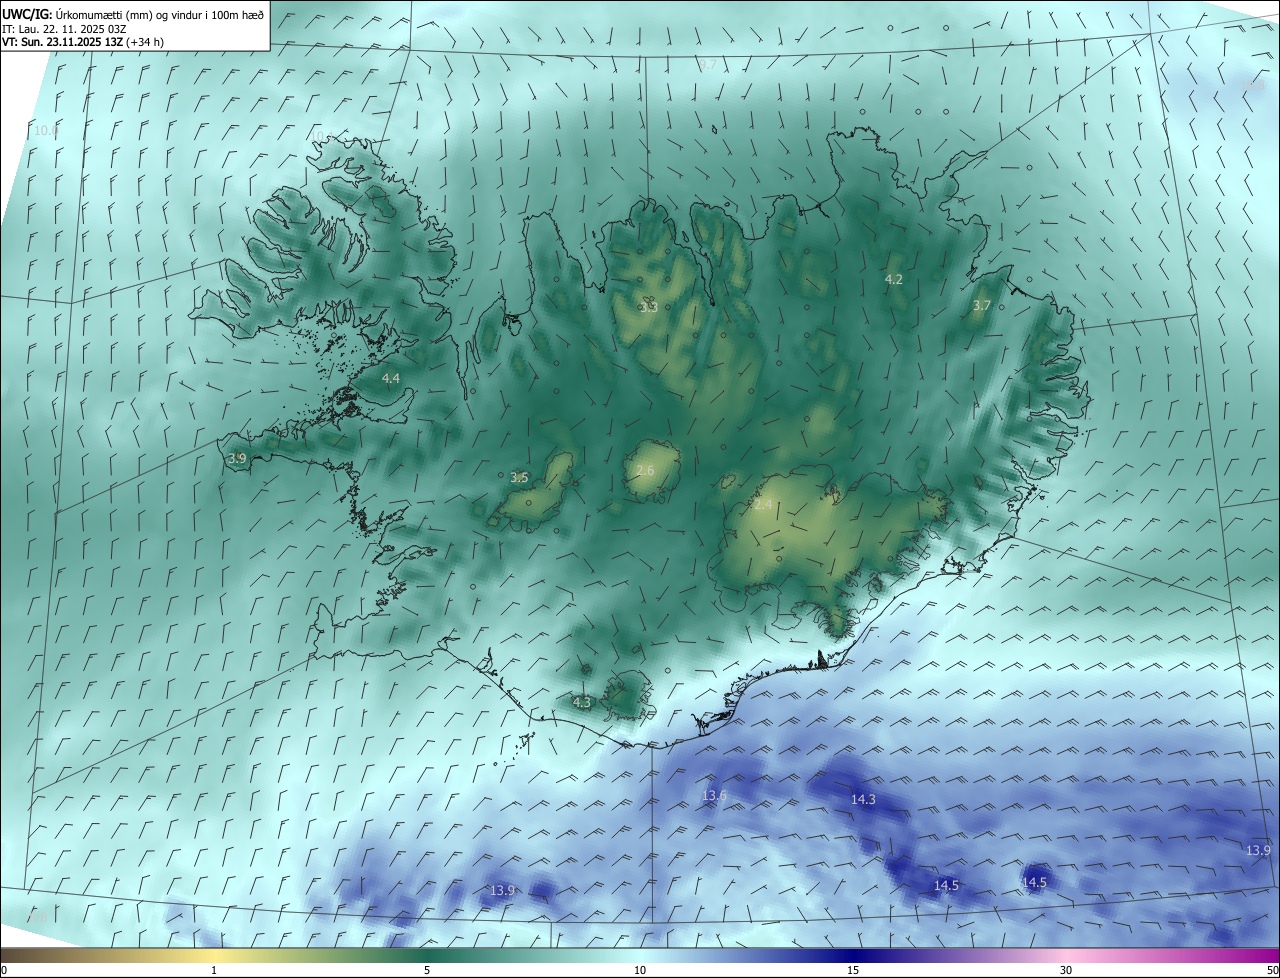Click the 15 tick on the color scale
The image size is (1280, 978).
[x=853, y=970]
